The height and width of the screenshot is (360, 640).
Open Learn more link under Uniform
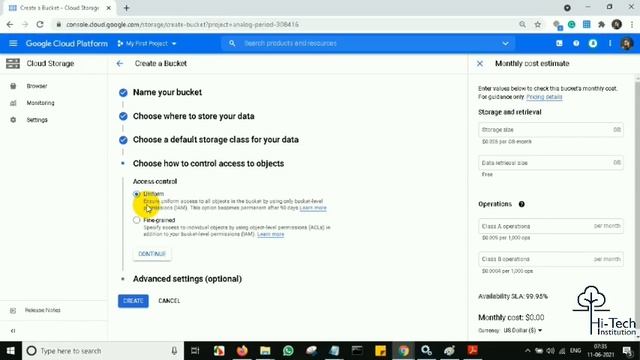click(x=313, y=208)
